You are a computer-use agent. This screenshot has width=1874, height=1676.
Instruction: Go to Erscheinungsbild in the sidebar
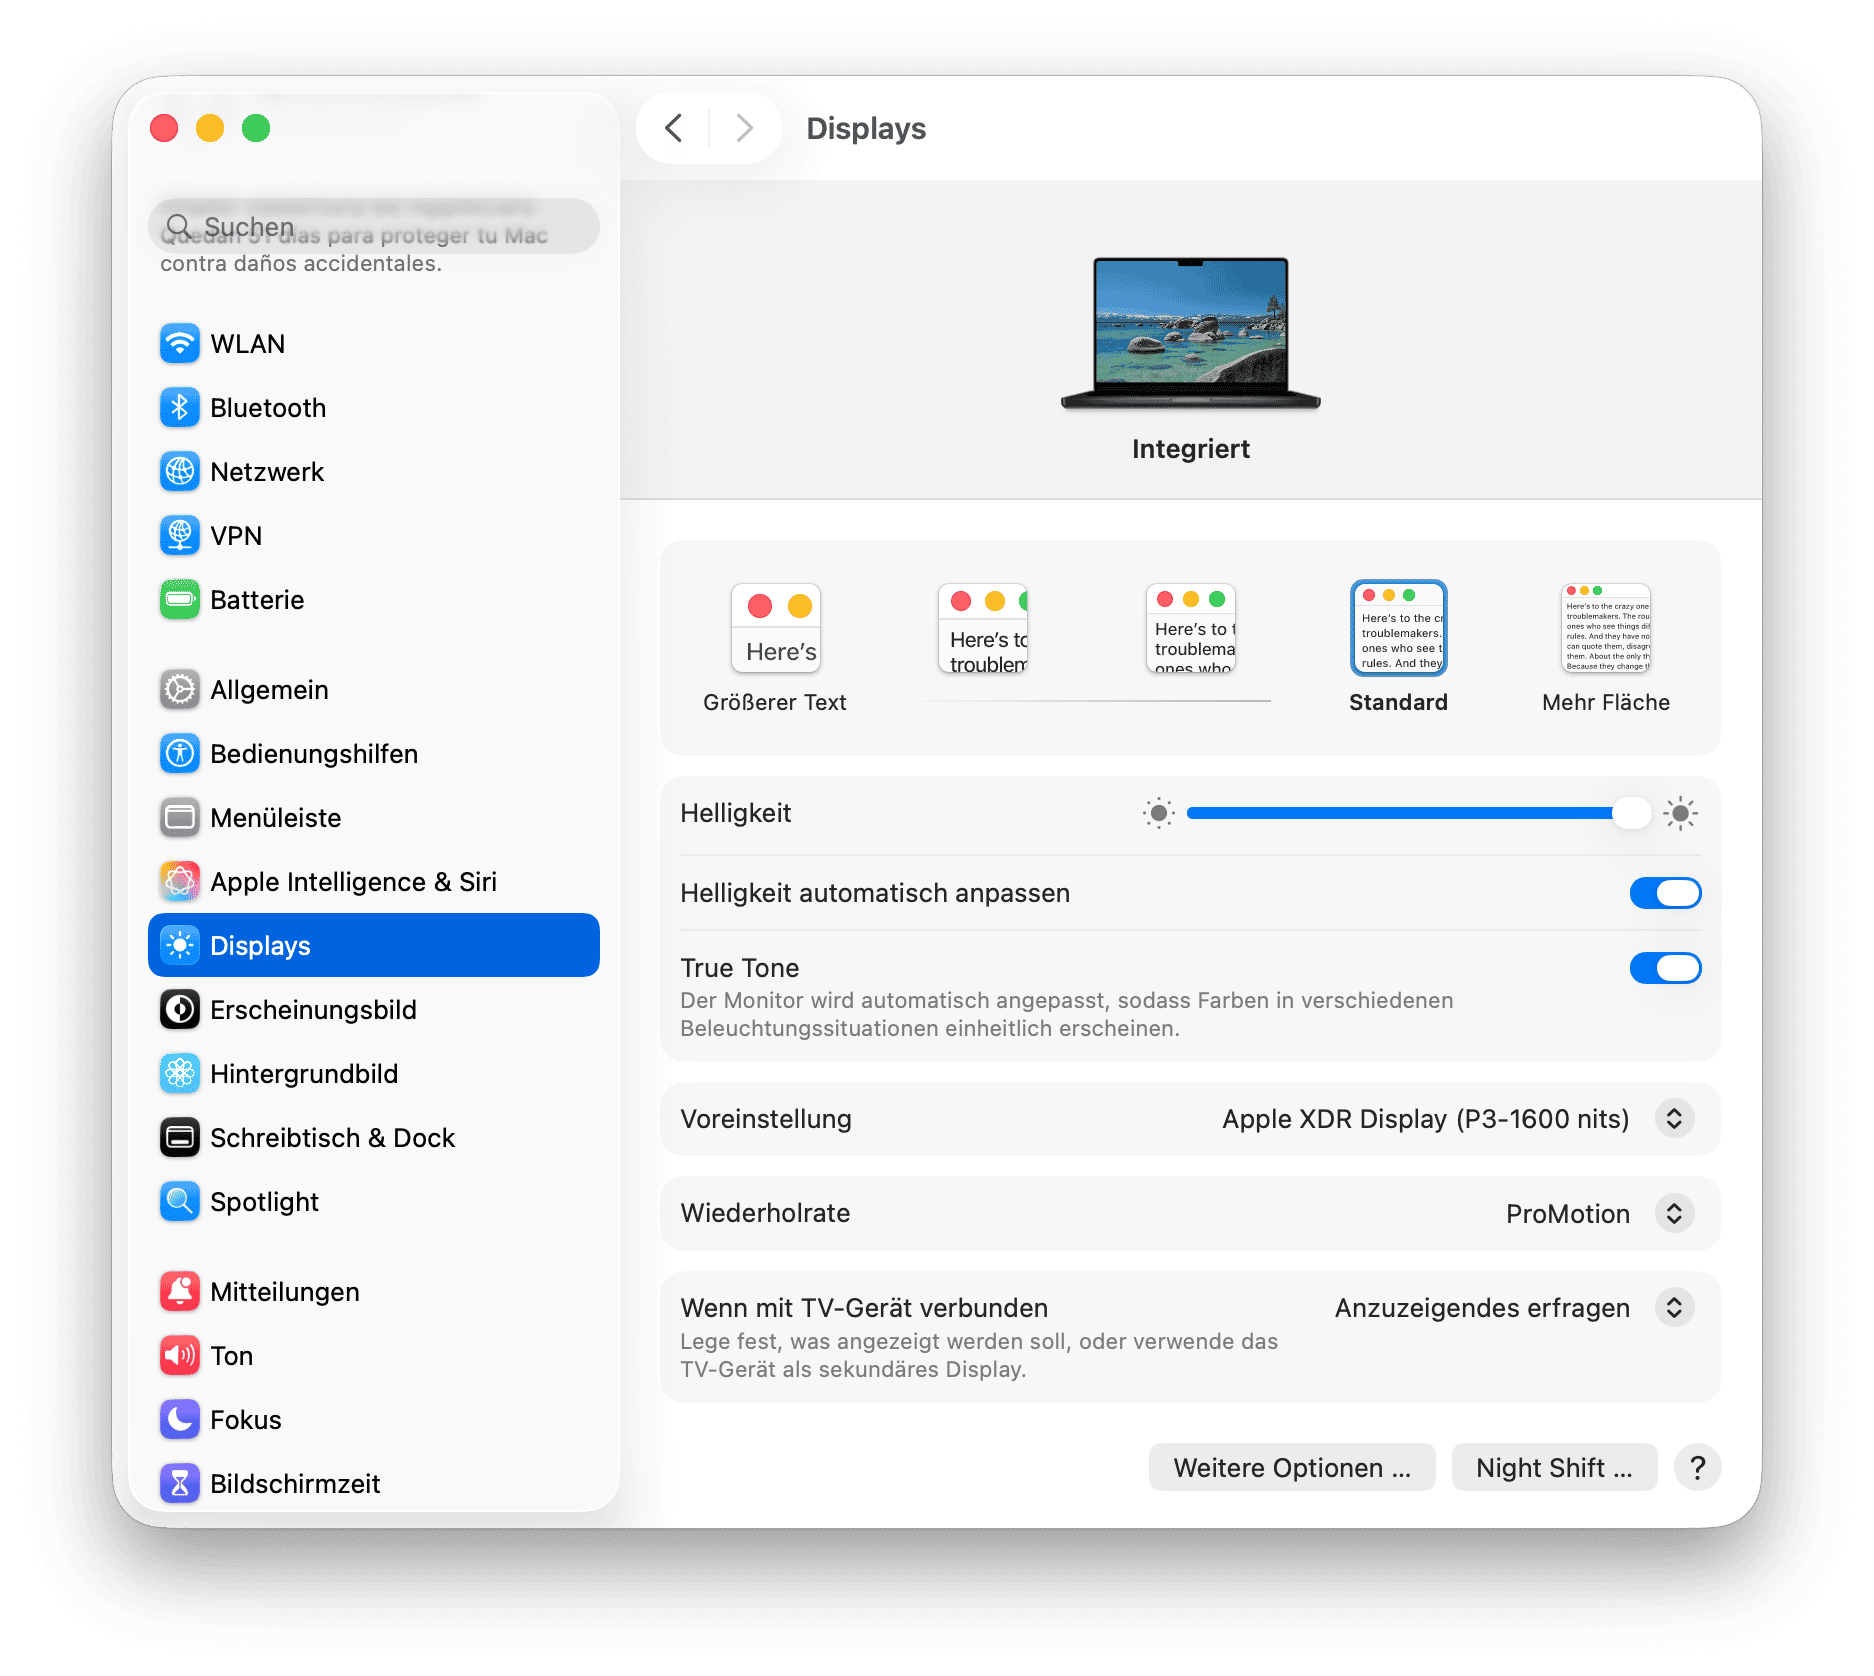[313, 1010]
